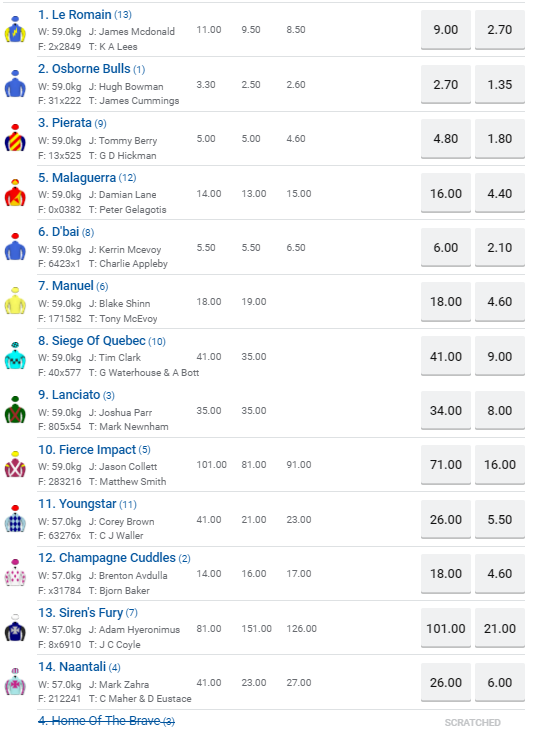Select Osborne Bulls win odds 2.70
This screenshot has width=533, height=736.
(446, 84)
